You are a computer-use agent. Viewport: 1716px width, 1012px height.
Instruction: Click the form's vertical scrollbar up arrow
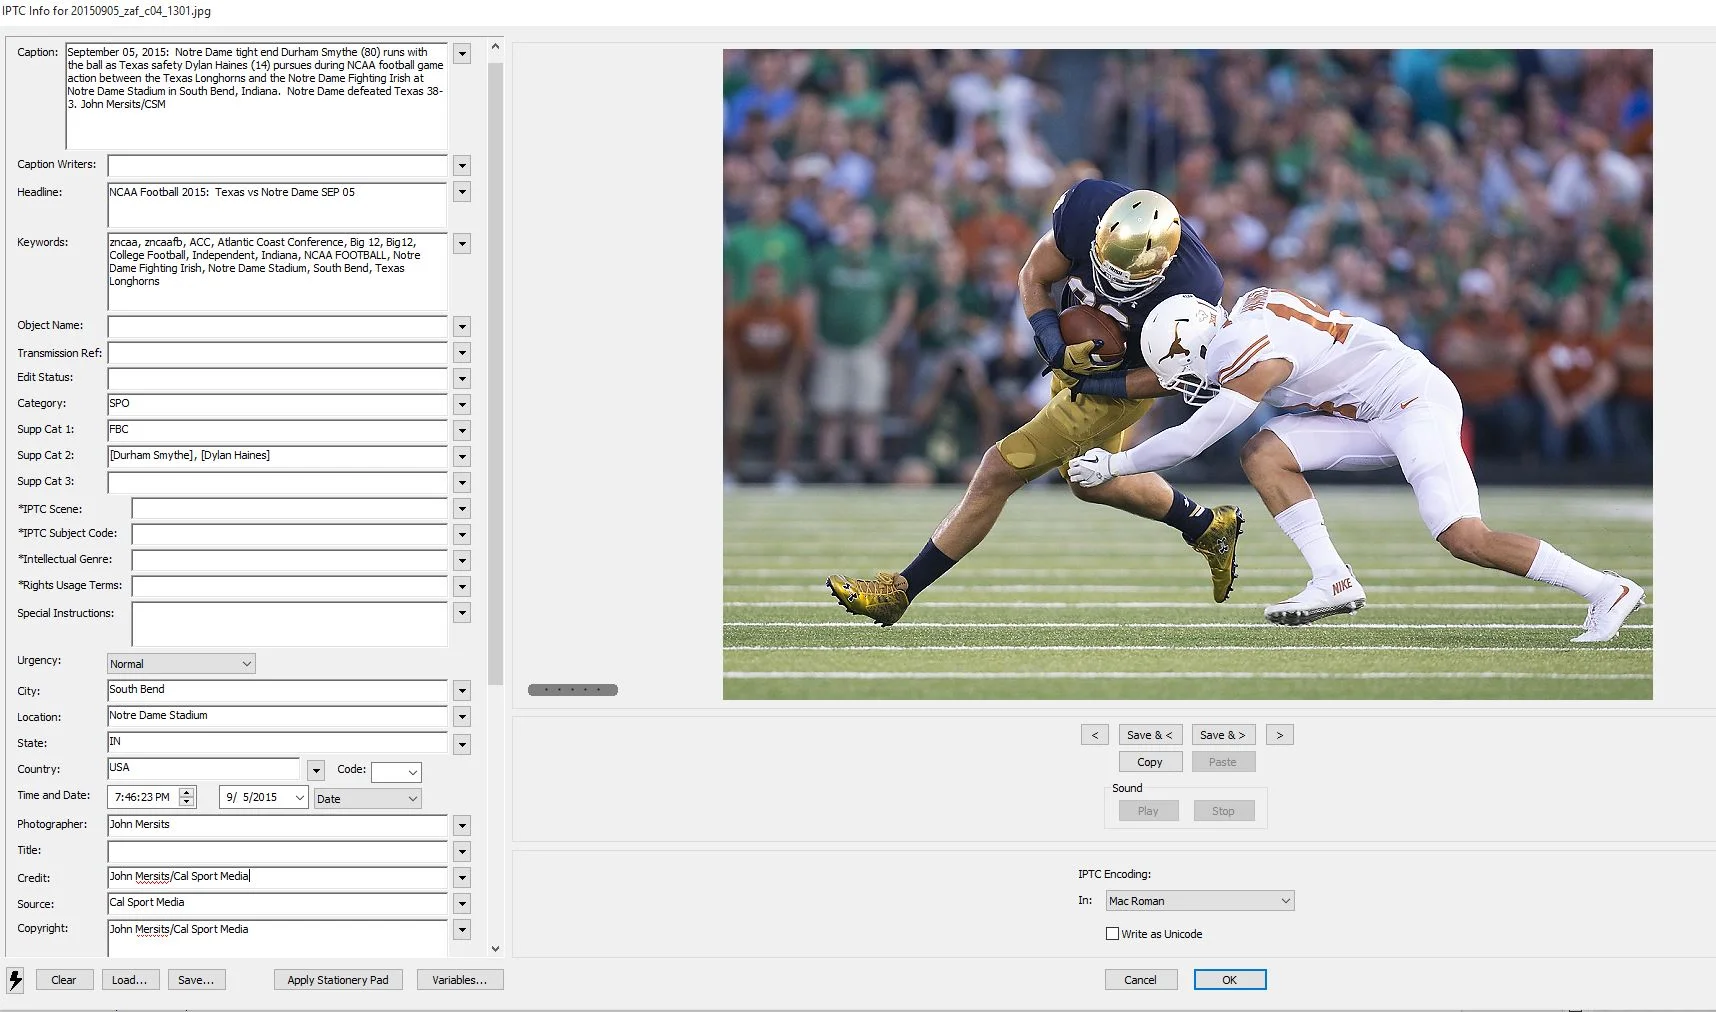[495, 47]
